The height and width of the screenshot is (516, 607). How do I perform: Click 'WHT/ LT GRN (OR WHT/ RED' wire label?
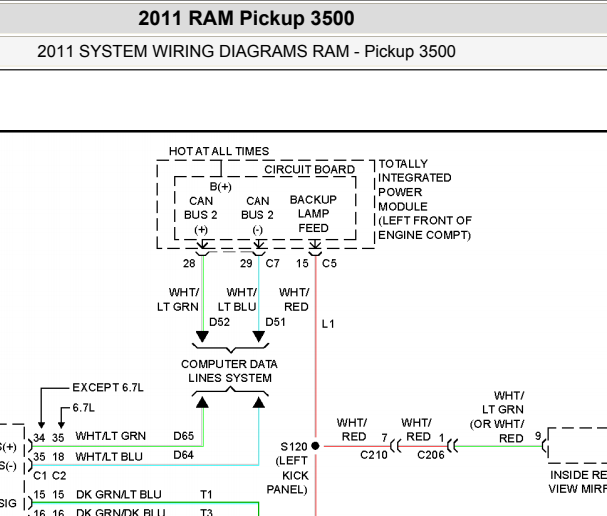(497, 417)
